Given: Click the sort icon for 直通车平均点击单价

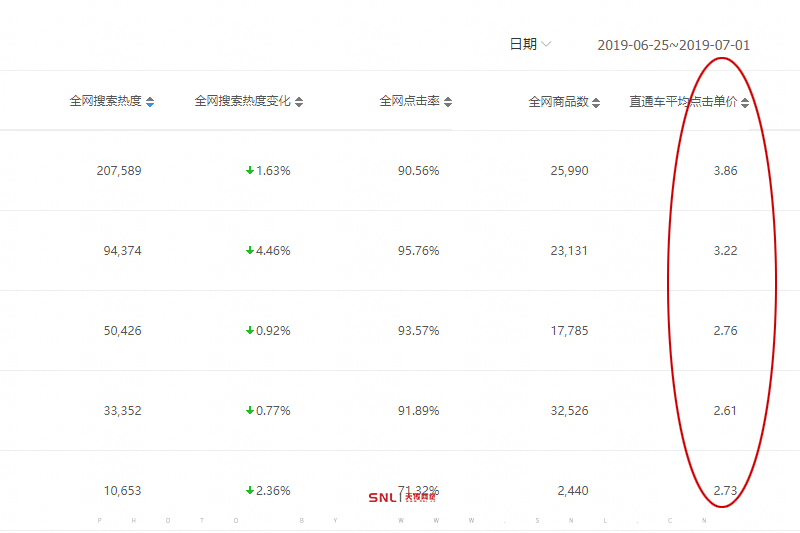Looking at the screenshot, I should click(x=745, y=103).
